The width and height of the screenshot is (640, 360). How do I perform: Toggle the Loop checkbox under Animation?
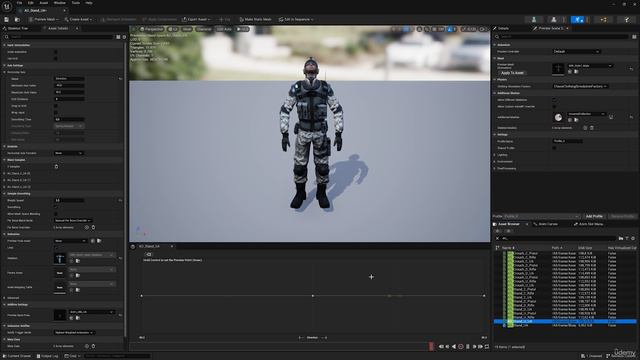[56, 248]
